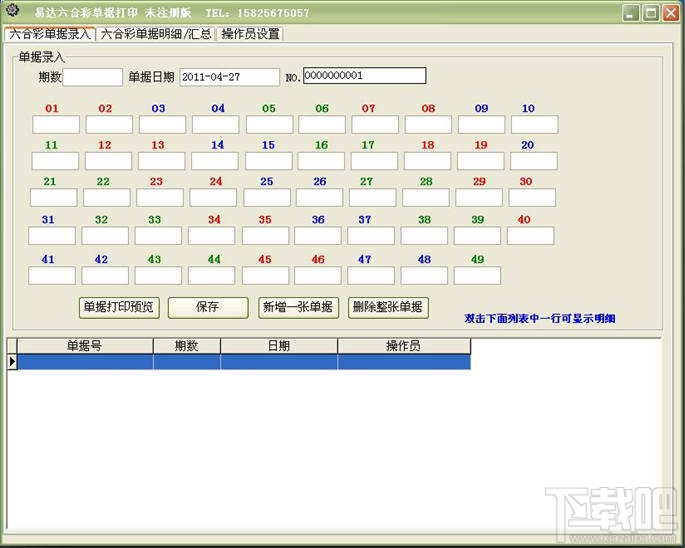Click 新增一张单据 button

pyautogui.click(x=298, y=308)
